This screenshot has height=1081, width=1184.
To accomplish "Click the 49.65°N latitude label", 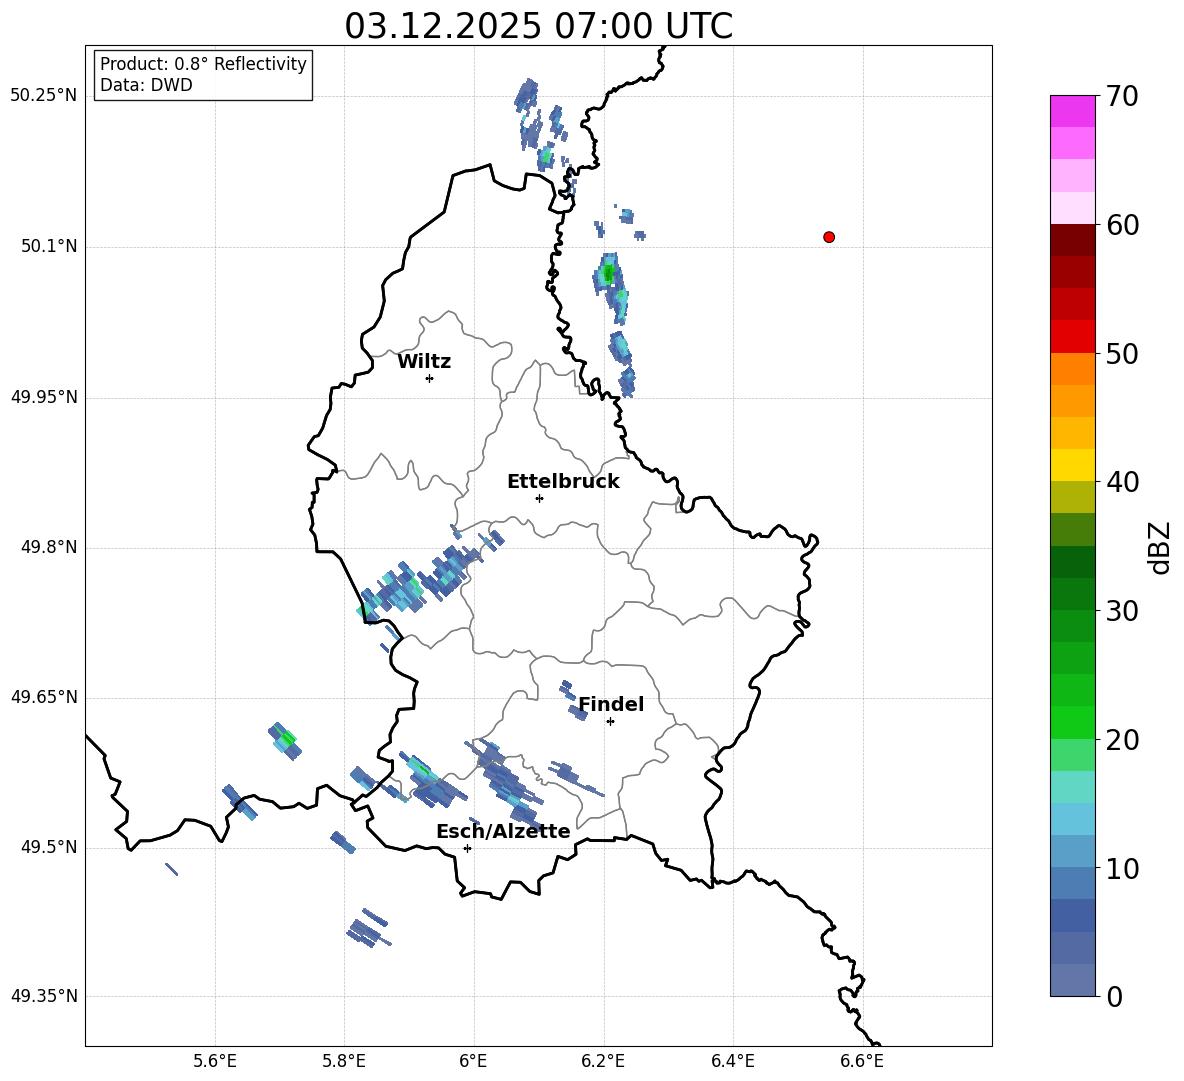I will (x=44, y=697).
